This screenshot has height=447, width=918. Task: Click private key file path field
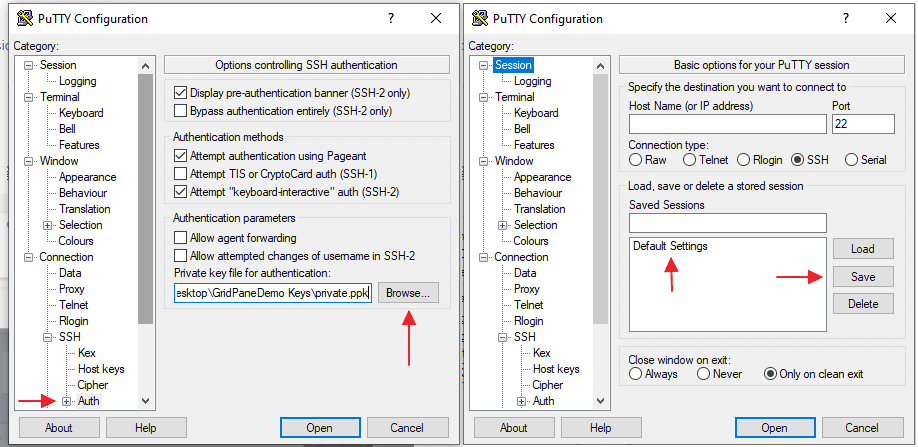273,294
